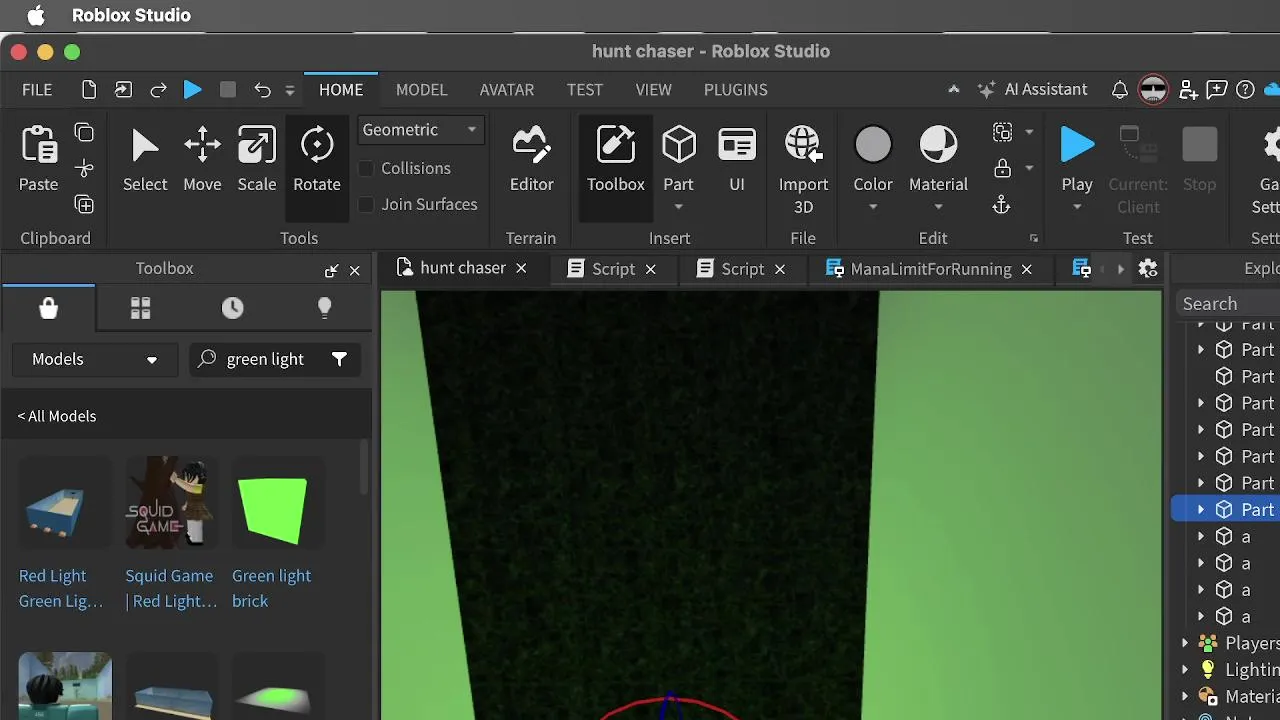Open the Toolbox Recent clock tab

click(x=232, y=309)
